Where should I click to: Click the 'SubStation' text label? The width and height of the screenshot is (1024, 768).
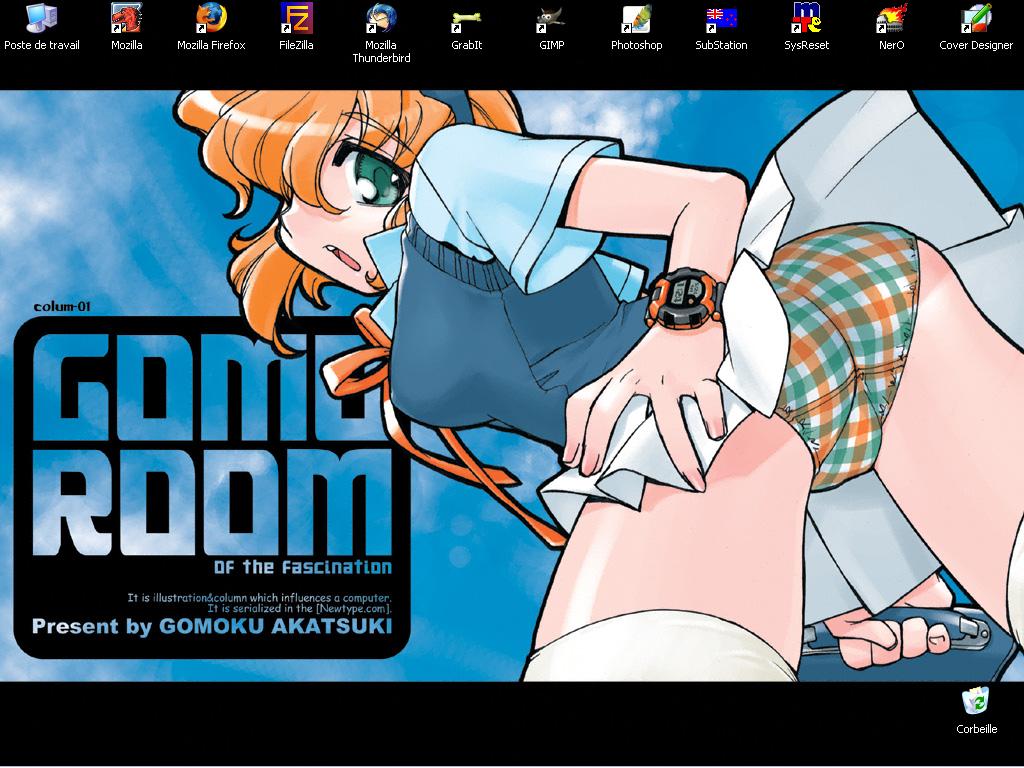[721, 46]
